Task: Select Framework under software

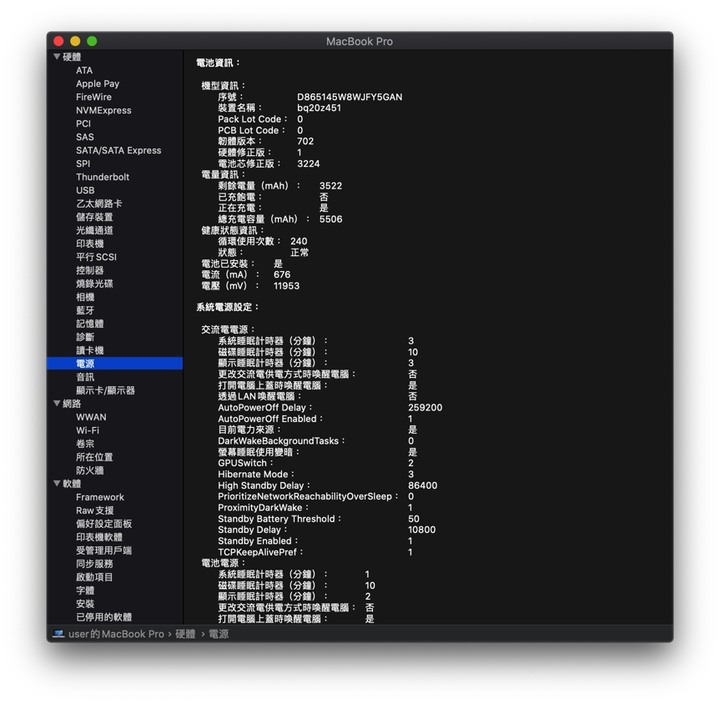Action: pyautogui.click(x=100, y=496)
